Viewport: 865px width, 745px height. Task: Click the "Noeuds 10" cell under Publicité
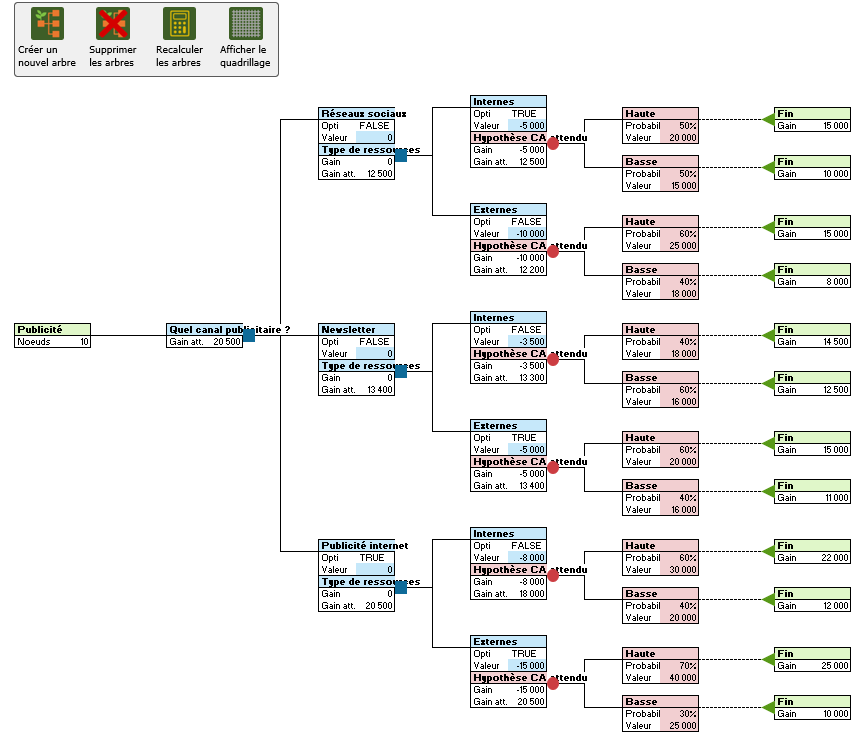pyautogui.click(x=50, y=340)
